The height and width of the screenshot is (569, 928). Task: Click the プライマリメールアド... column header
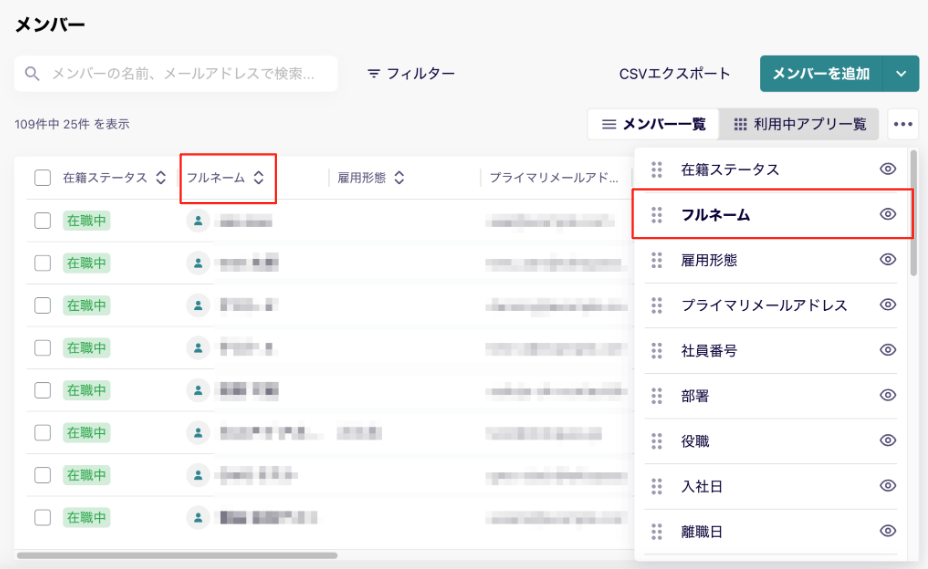(x=554, y=178)
